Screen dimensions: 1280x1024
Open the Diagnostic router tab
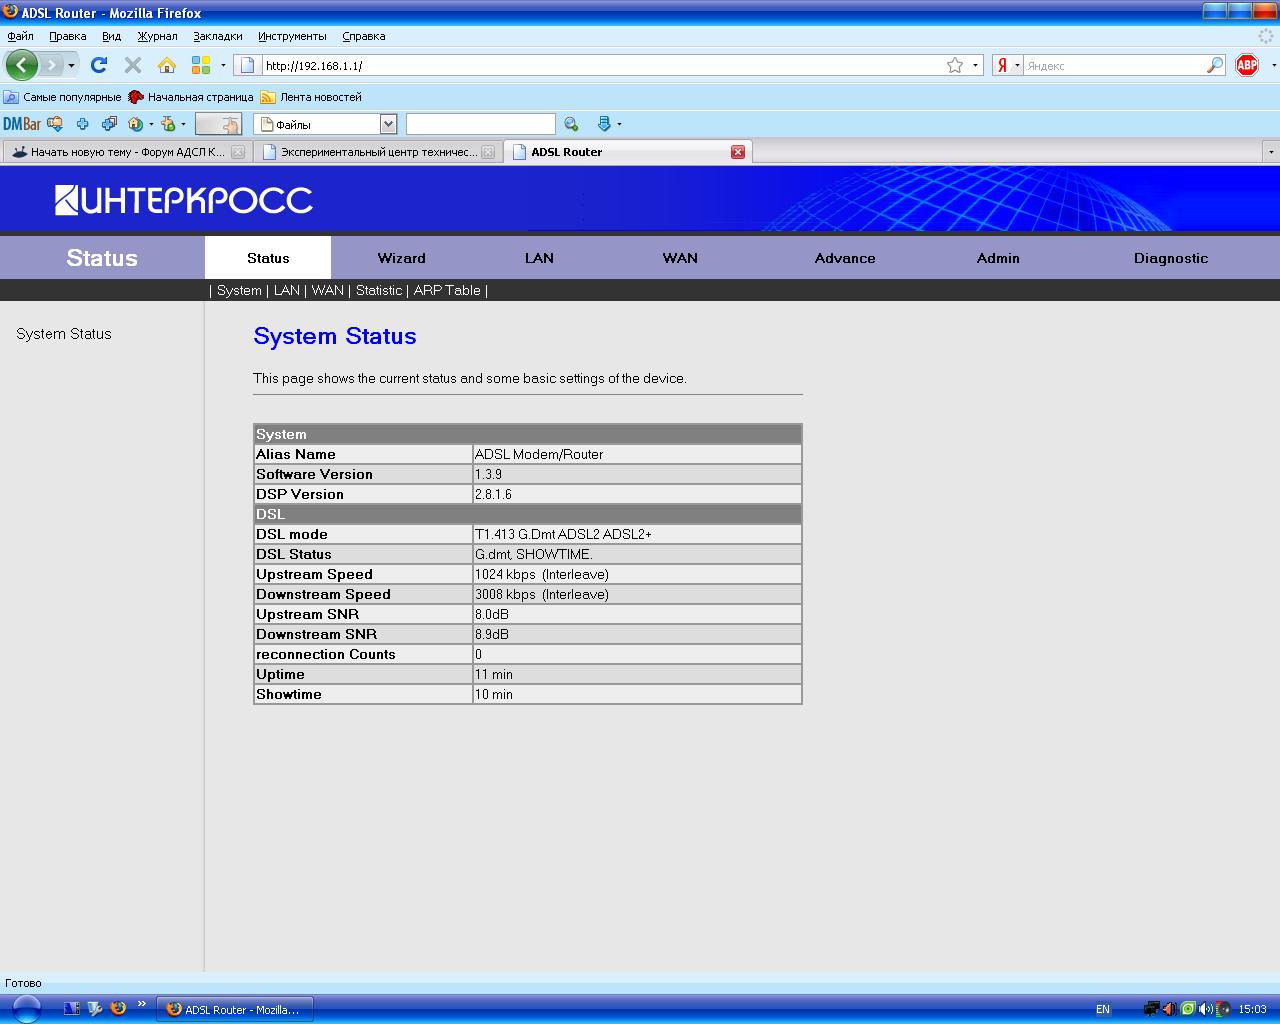point(1170,258)
